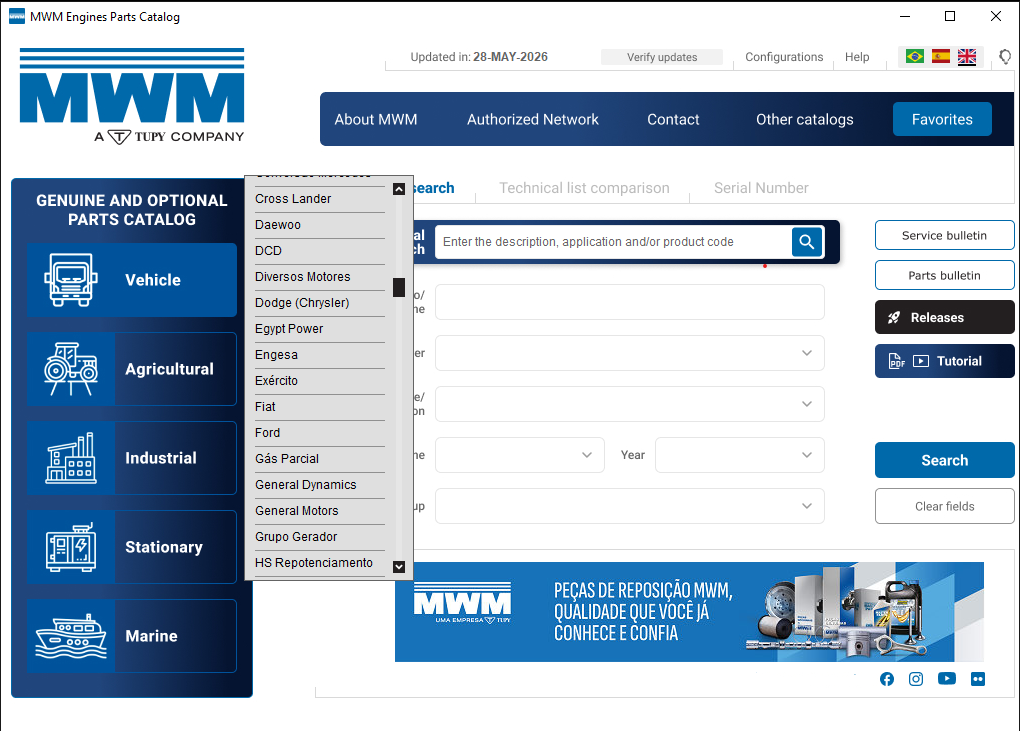Image resolution: width=1020 pixels, height=731 pixels.
Task: Open MWM Flickr page icon
Action: click(978, 679)
